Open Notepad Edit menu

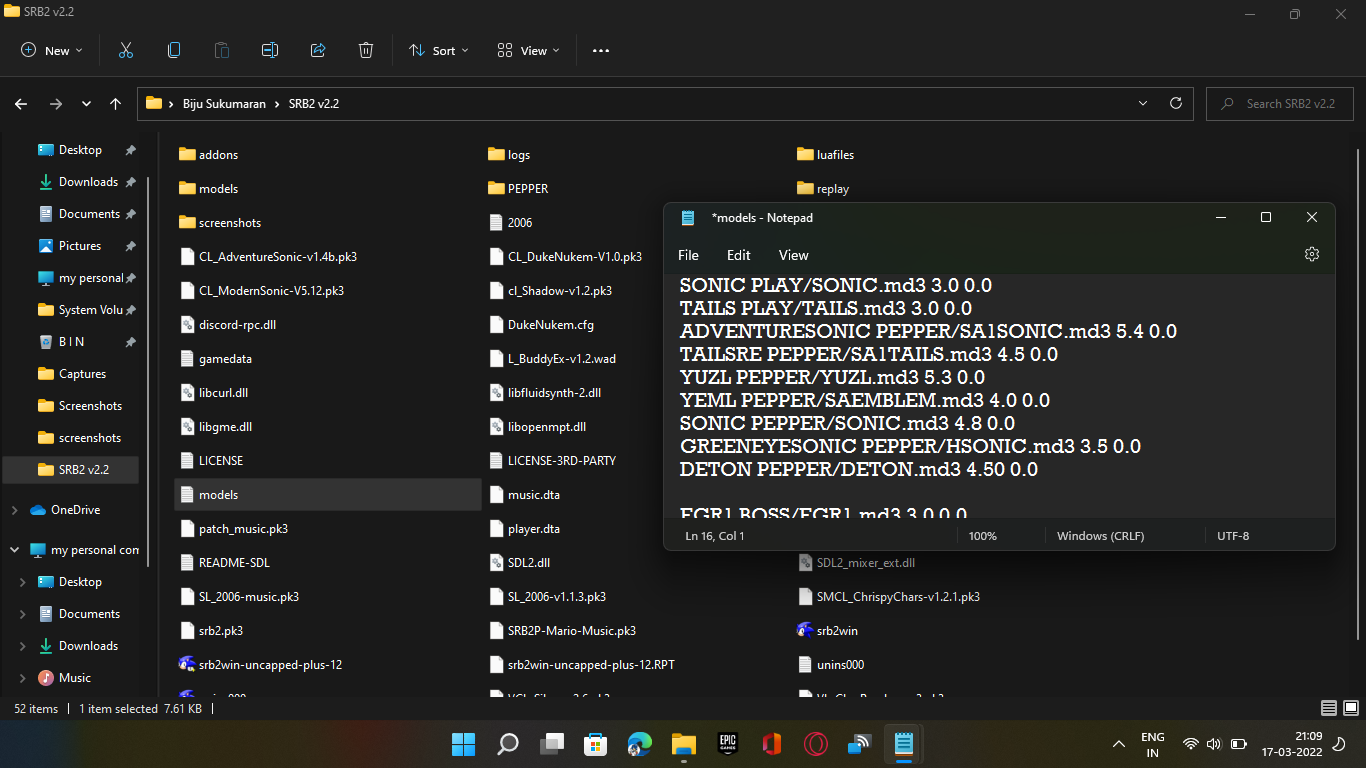click(x=738, y=255)
